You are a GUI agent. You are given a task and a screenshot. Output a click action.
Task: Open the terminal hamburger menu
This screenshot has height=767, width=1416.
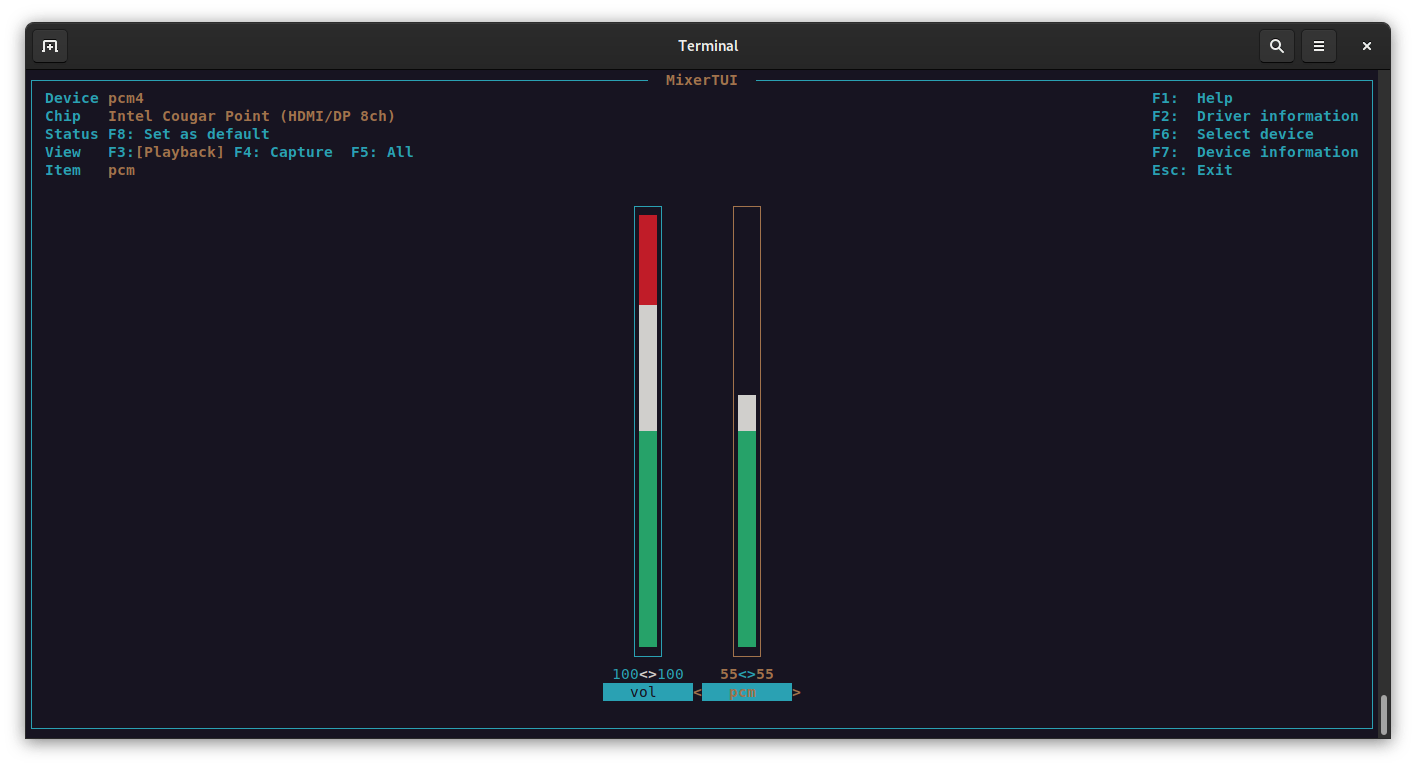pos(1318,45)
